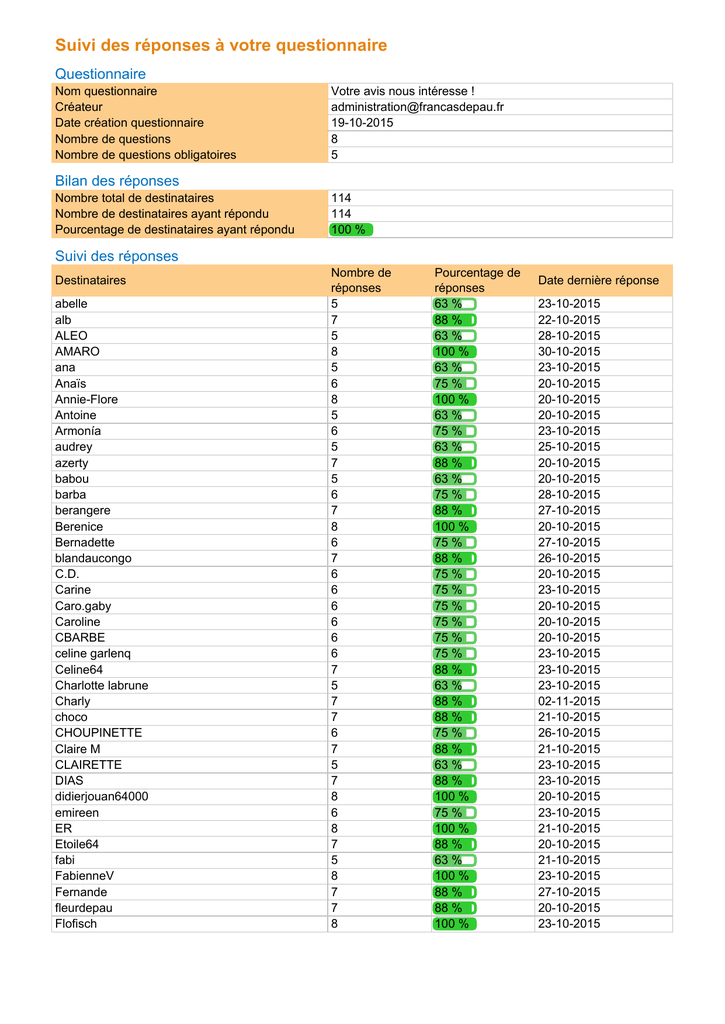The height and width of the screenshot is (1024, 725).
Task: Click the Annie-Flore 100 % progress bar
Action: click(455, 400)
